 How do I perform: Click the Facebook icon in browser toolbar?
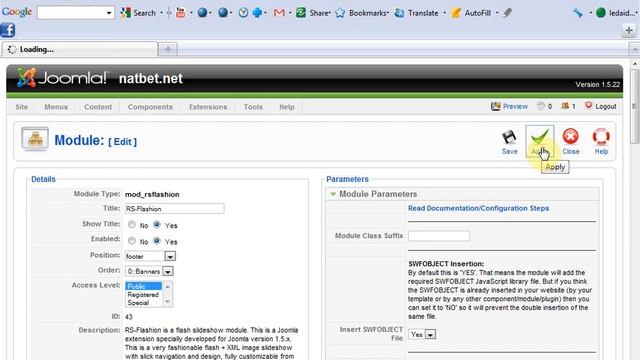click(8, 31)
